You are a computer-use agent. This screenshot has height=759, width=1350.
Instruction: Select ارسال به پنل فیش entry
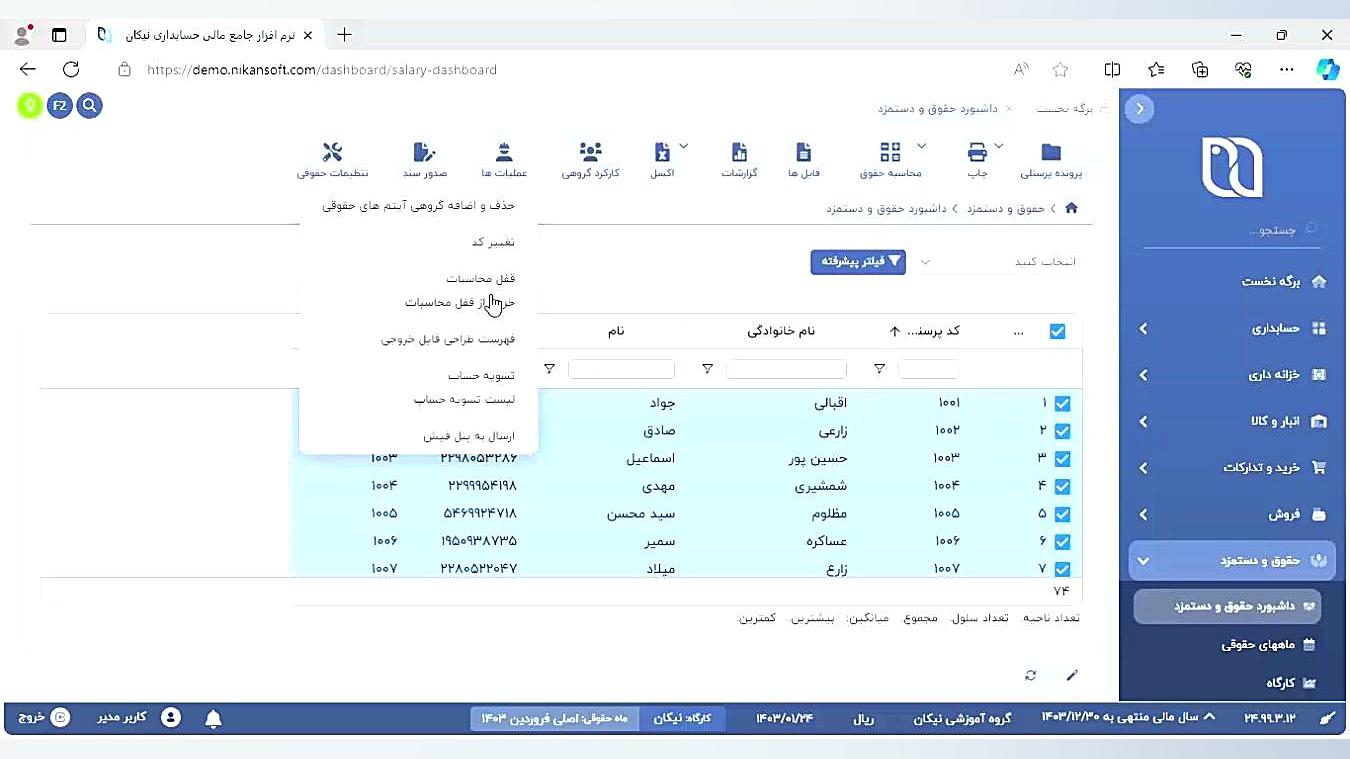[x=468, y=436]
